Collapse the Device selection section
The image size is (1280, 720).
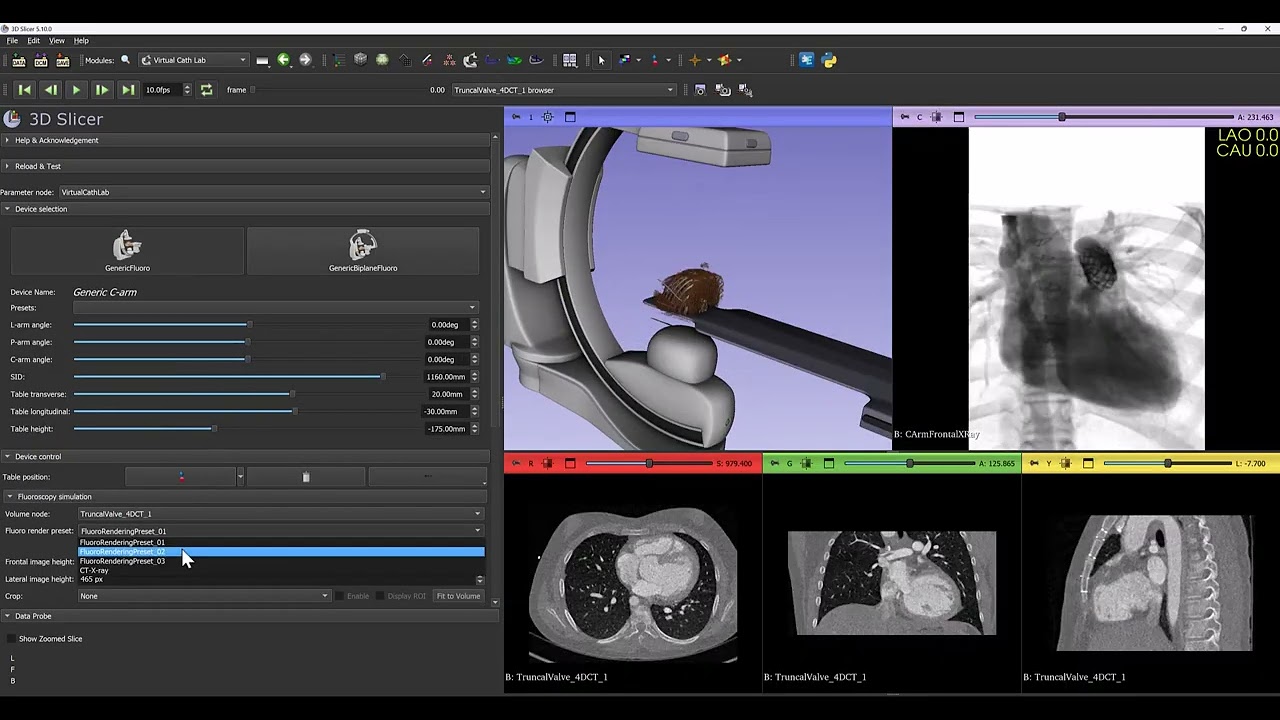point(245,209)
